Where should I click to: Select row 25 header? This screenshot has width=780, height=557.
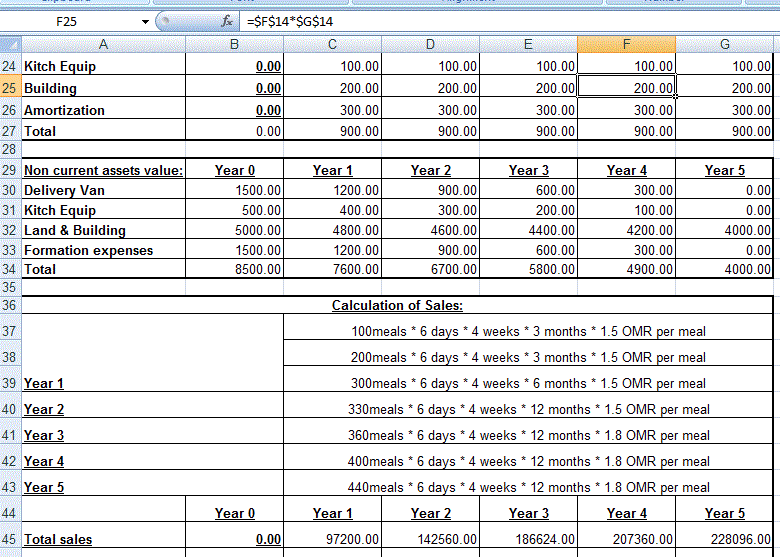[x=10, y=88]
